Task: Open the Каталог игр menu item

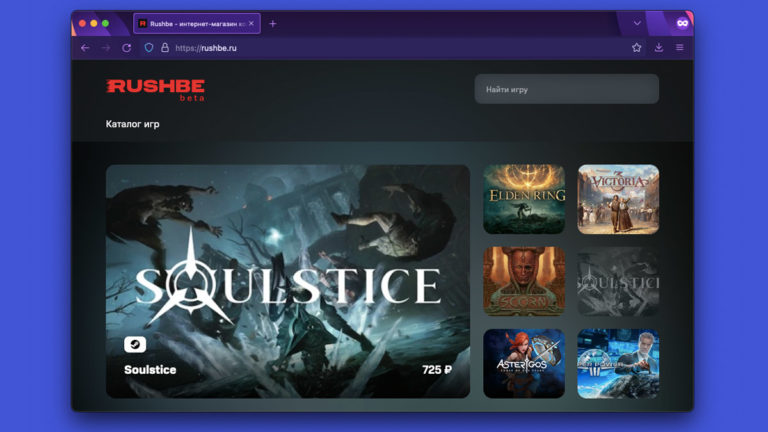Action: pos(132,125)
